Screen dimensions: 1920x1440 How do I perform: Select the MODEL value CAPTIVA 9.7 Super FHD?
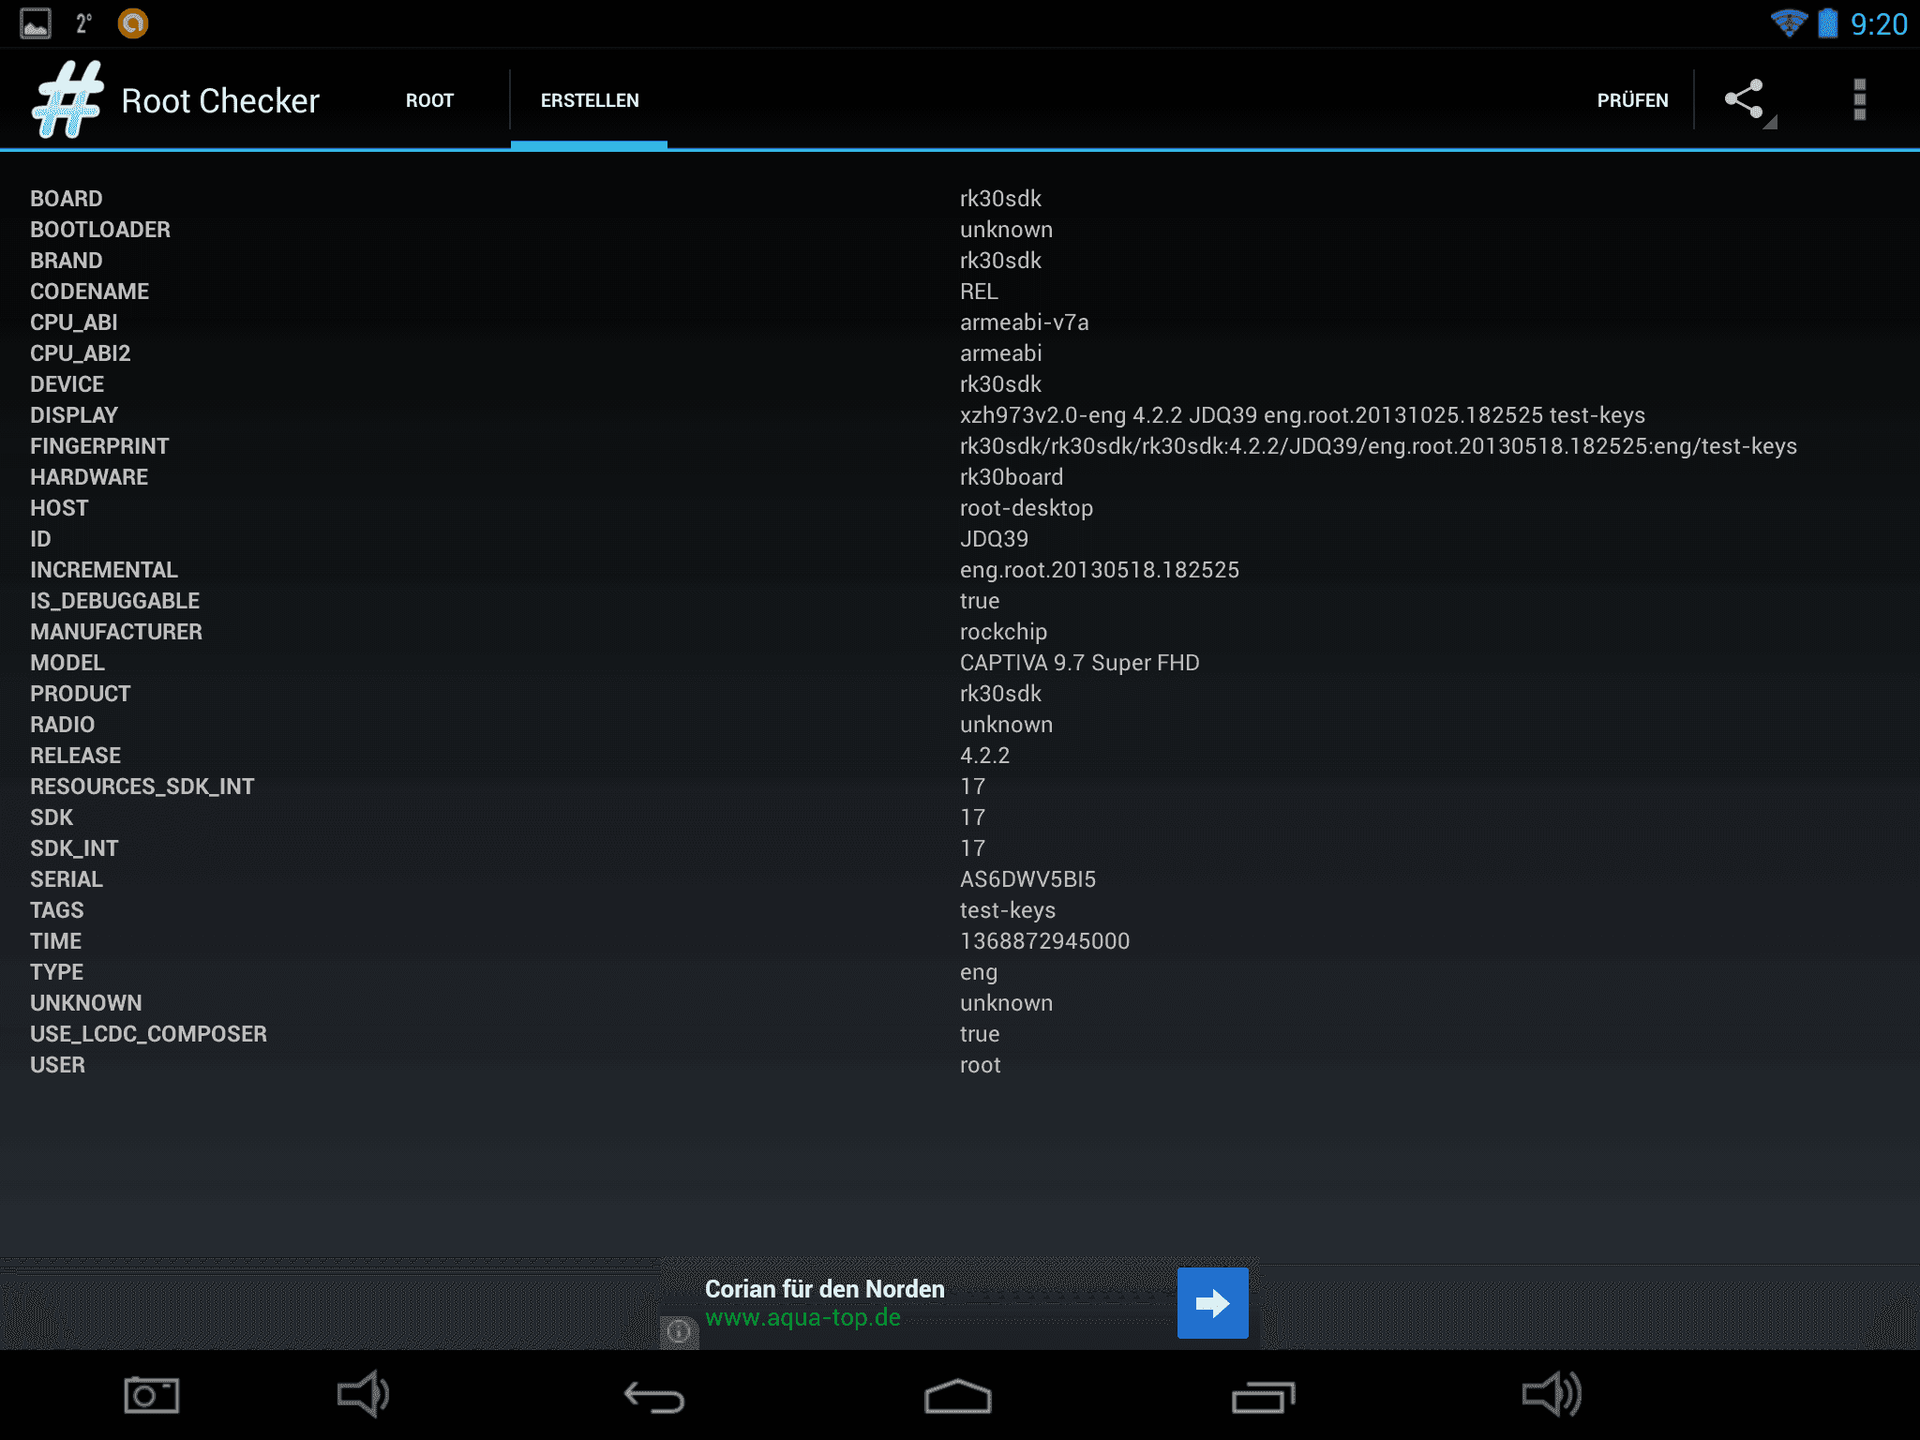pyautogui.click(x=1079, y=664)
